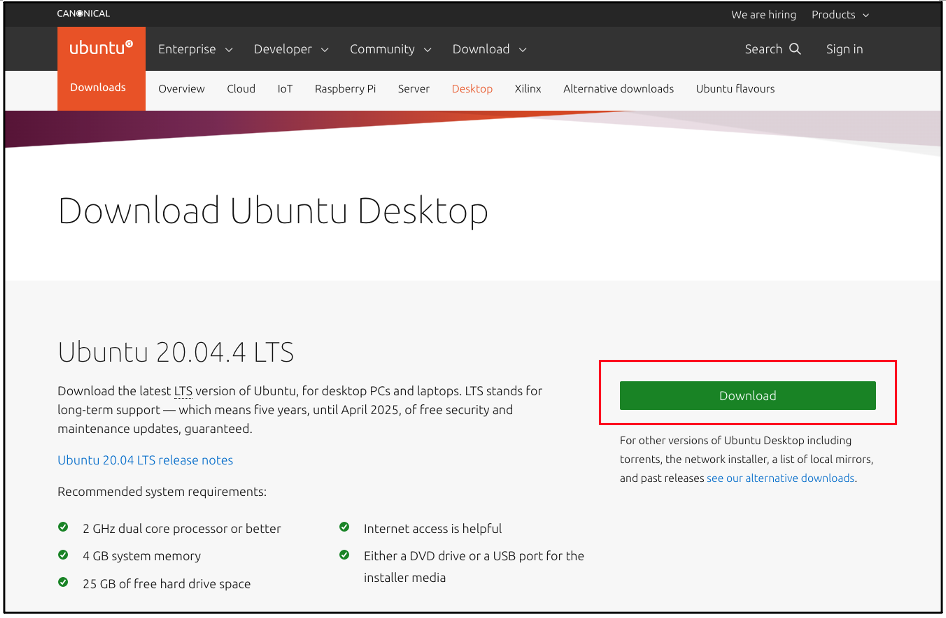Viewport: 946px width, 618px height.
Task: Switch to the Server tab
Action: [413, 89]
